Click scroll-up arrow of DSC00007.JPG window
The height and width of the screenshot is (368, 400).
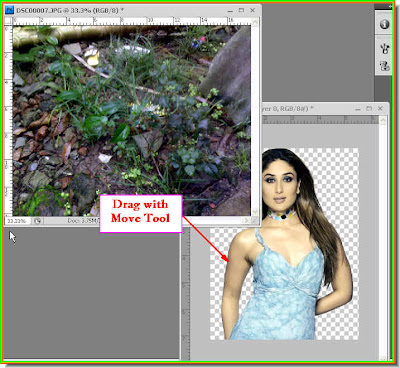[x=255, y=22]
